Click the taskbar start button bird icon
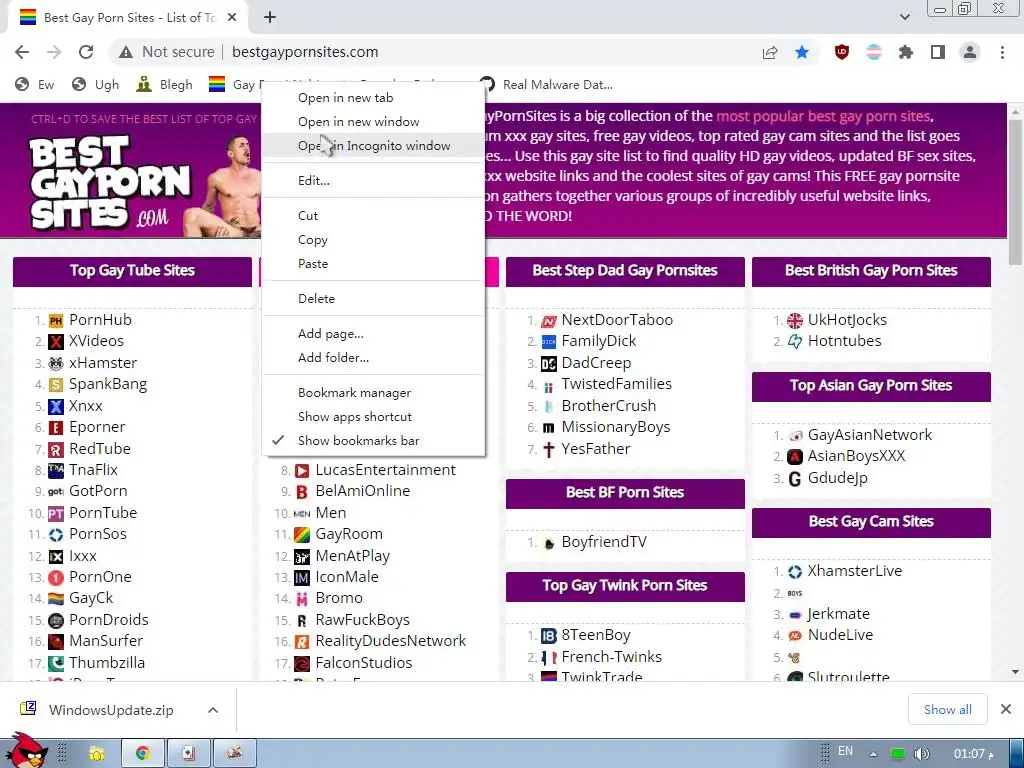 [27, 752]
